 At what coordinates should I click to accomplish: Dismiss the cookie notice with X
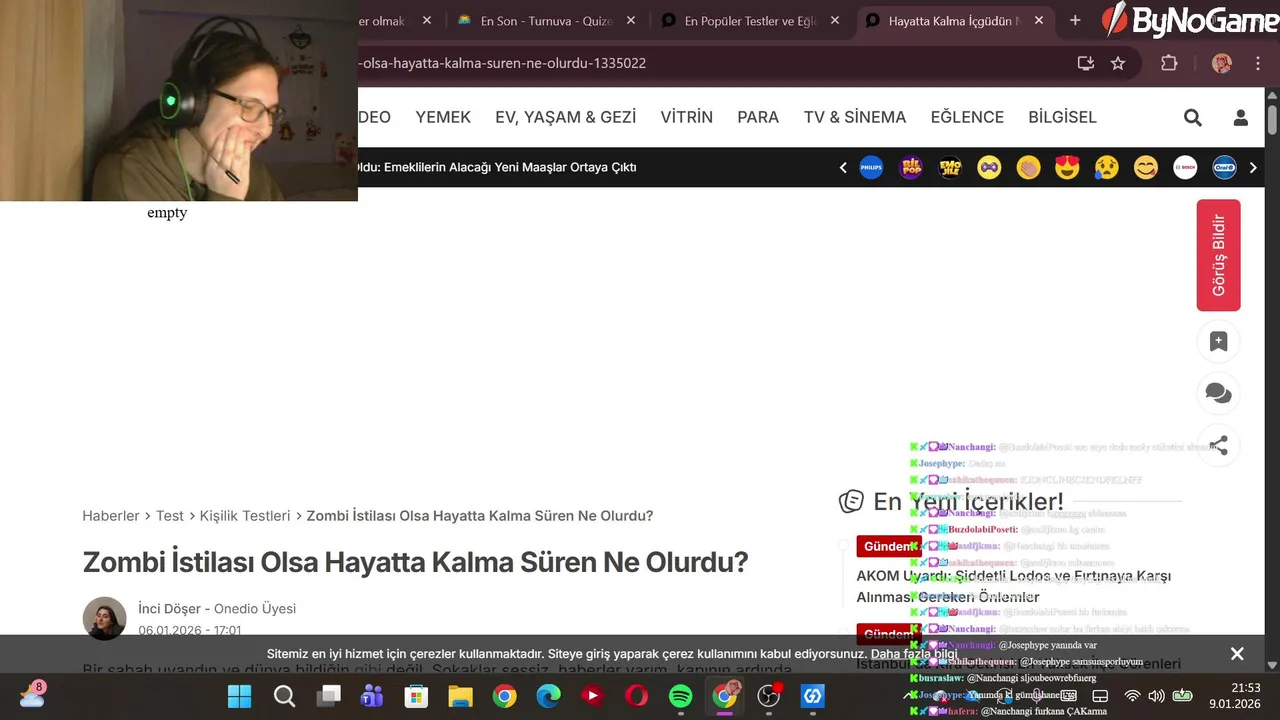point(1237,654)
